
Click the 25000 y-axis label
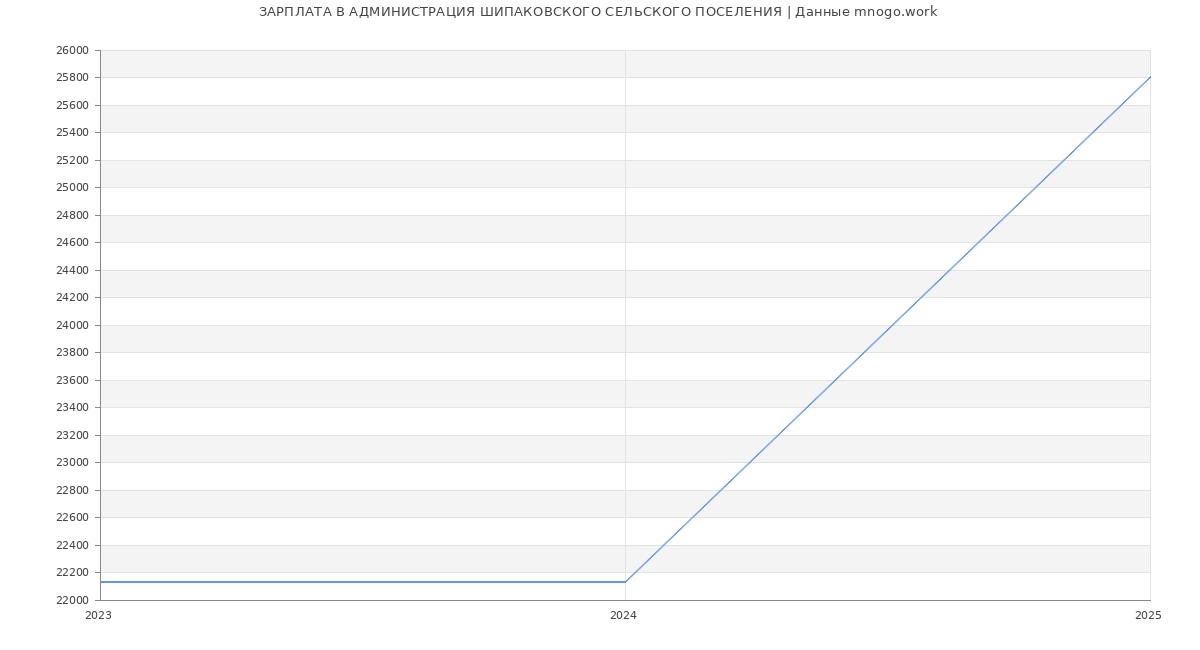(72, 188)
